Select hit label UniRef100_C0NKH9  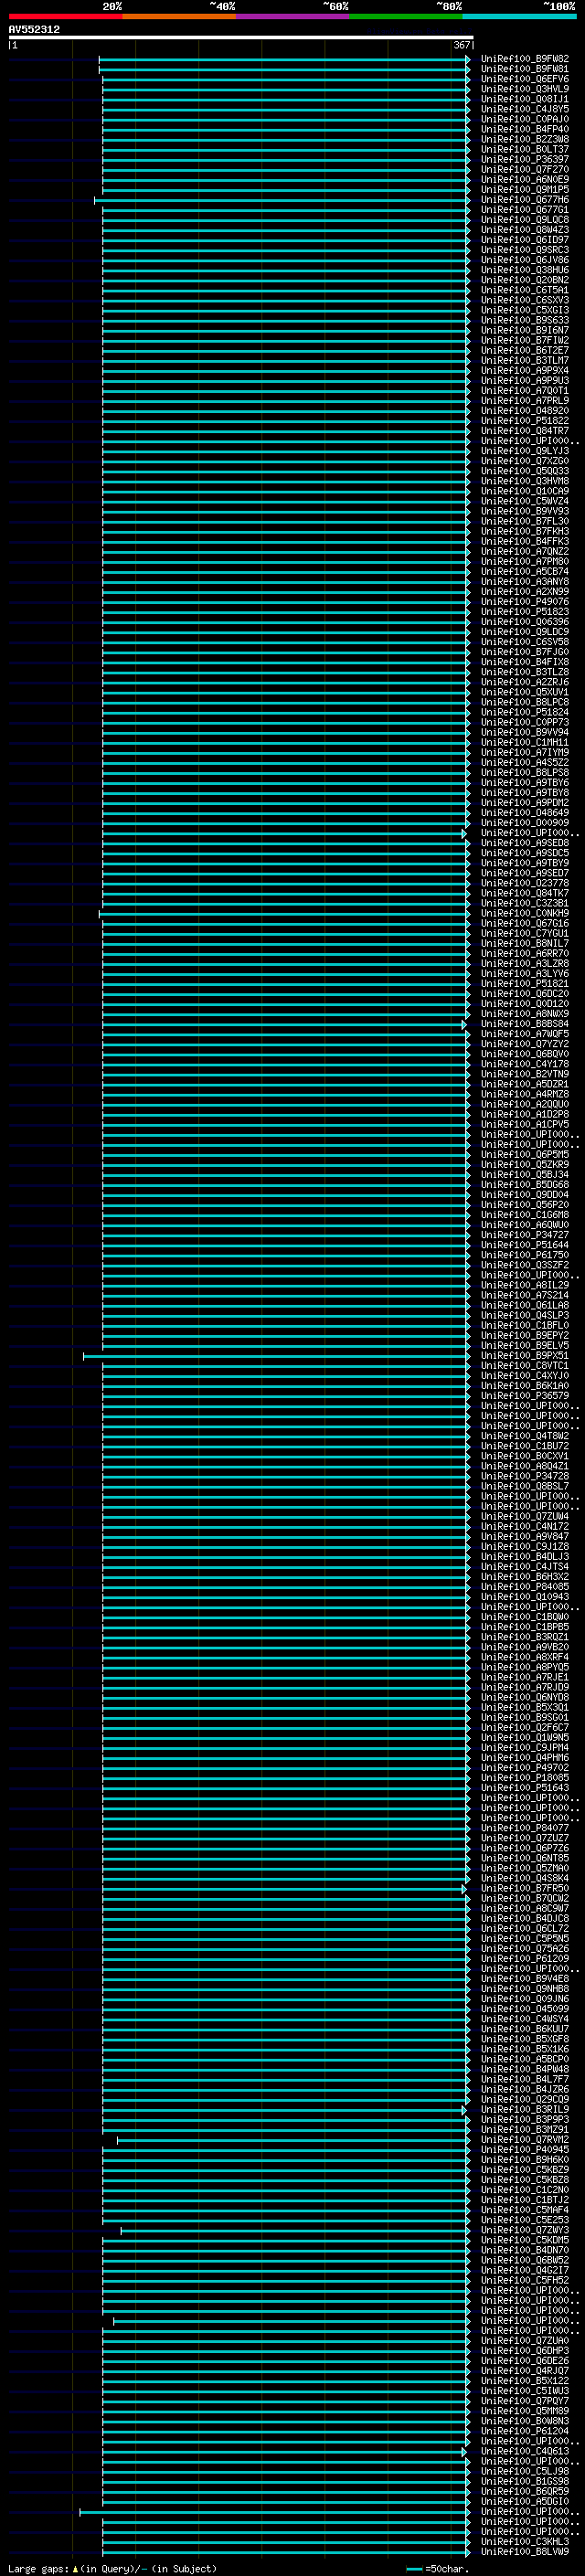[525, 913]
